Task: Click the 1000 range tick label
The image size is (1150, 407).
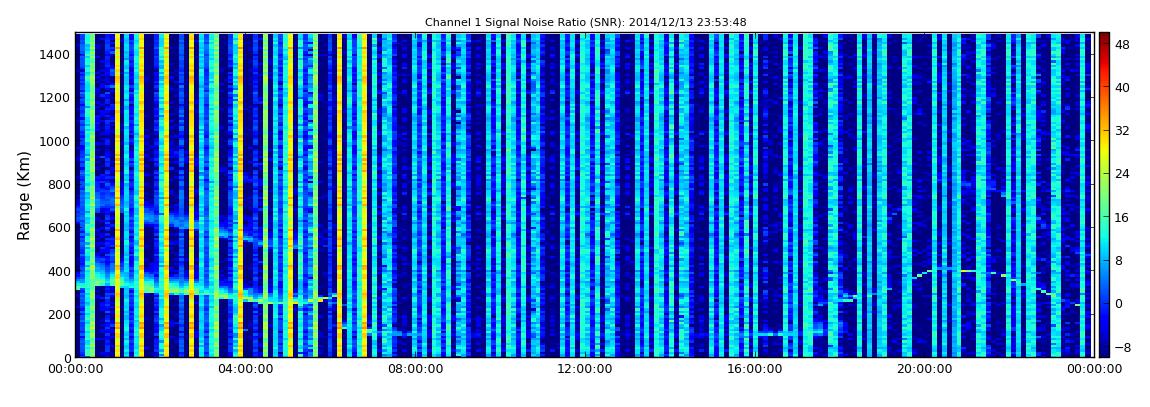Action: point(55,141)
